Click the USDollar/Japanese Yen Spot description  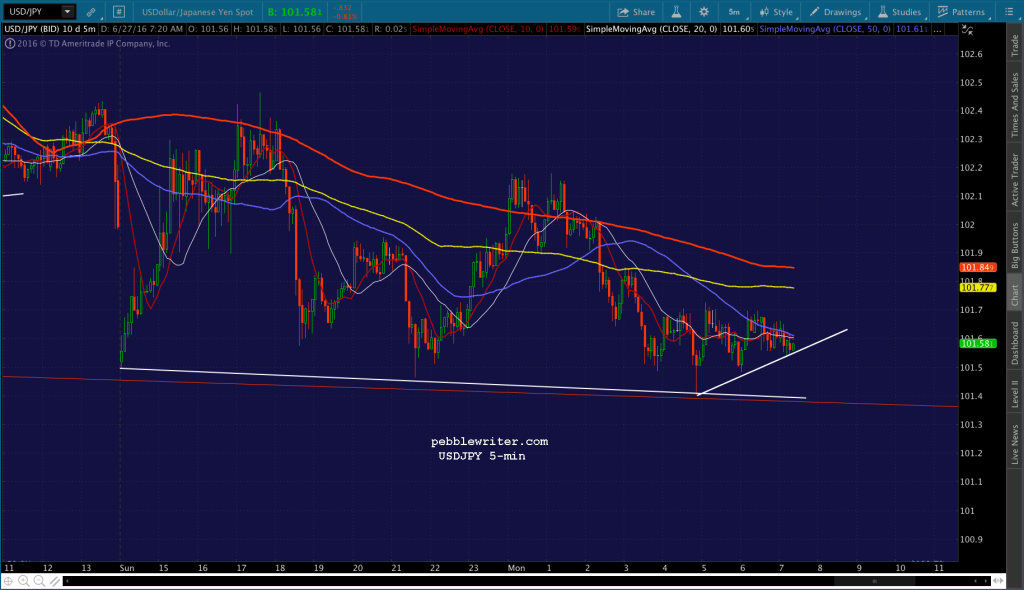click(197, 12)
